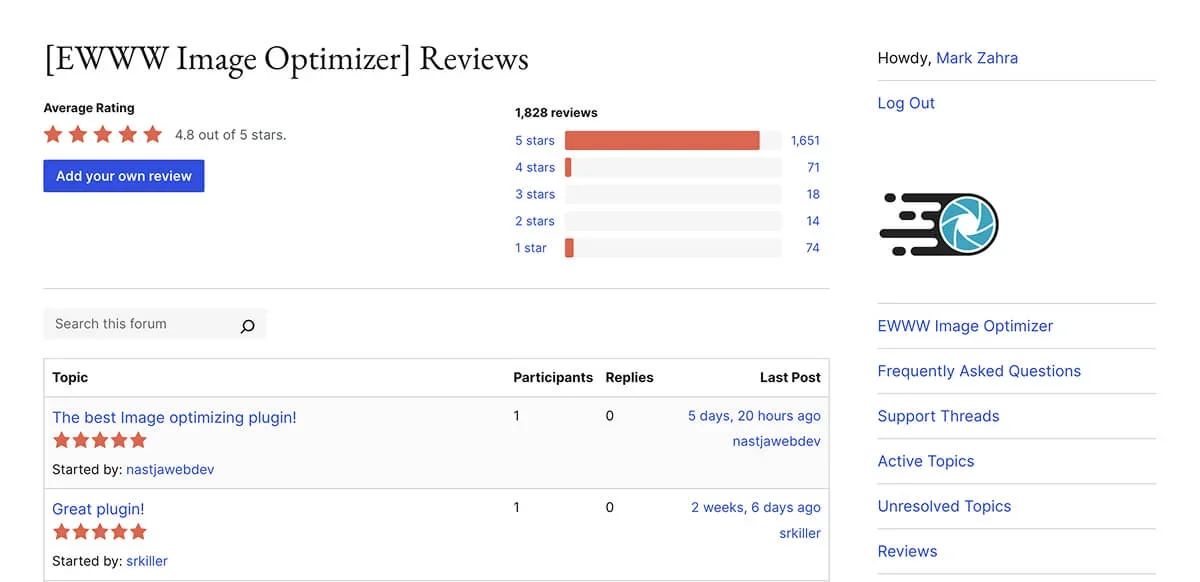
Task: Click the 1 star rating bar
Action: (x=673, y=248)
